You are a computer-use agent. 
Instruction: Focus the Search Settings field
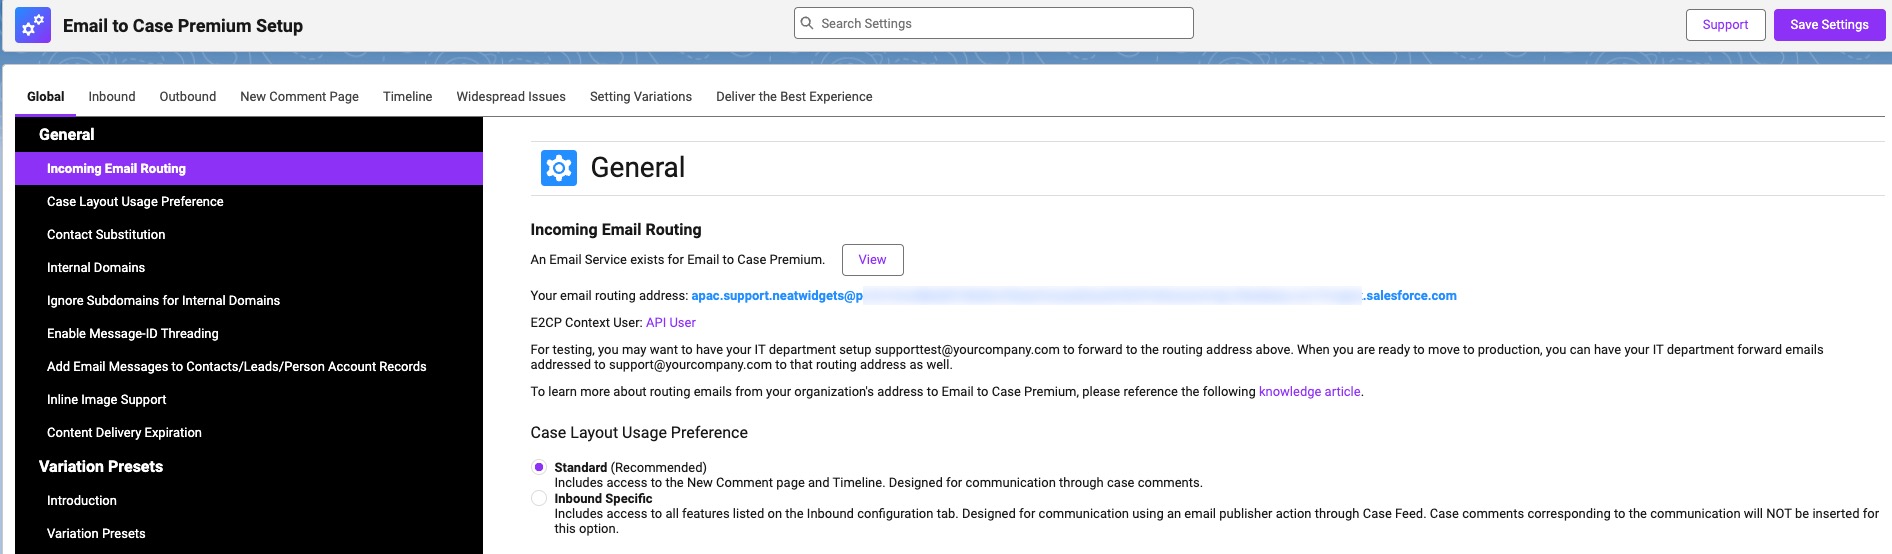(x=994, y=23)
